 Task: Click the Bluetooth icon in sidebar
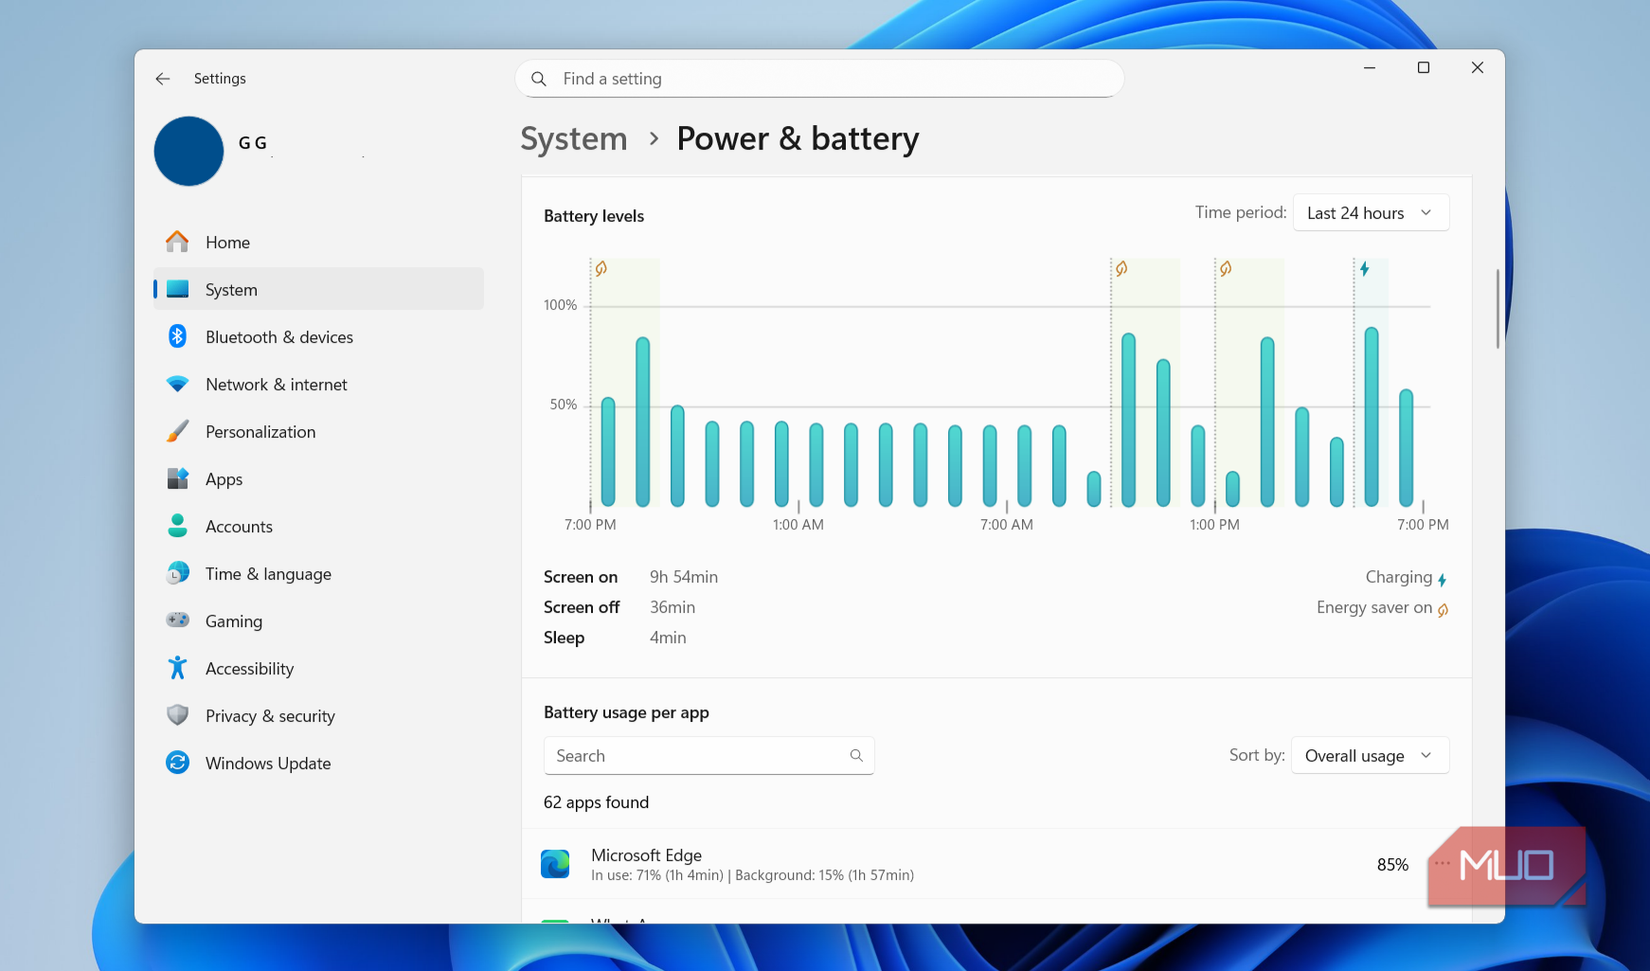pos(177,337)
